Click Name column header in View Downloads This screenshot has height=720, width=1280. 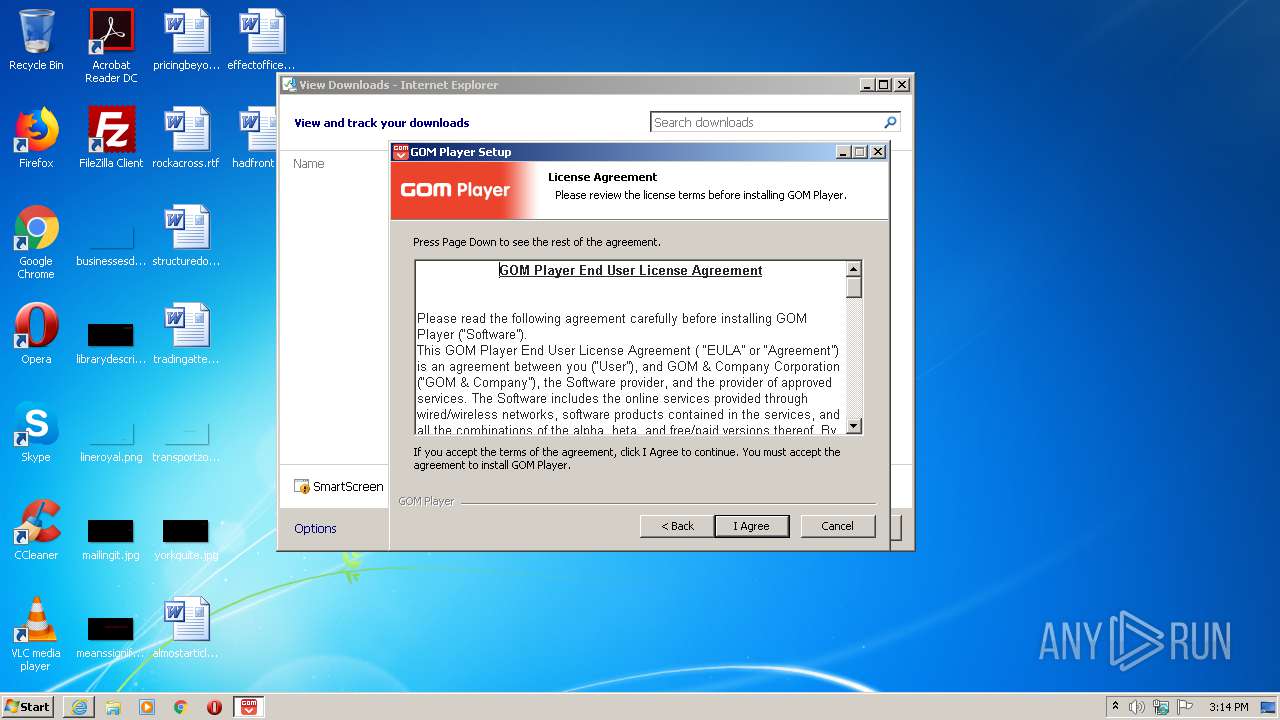(309, 164)
